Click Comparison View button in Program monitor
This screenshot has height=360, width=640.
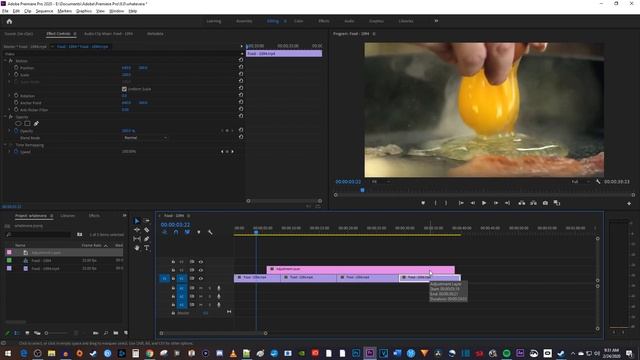(x=557, y=203)
